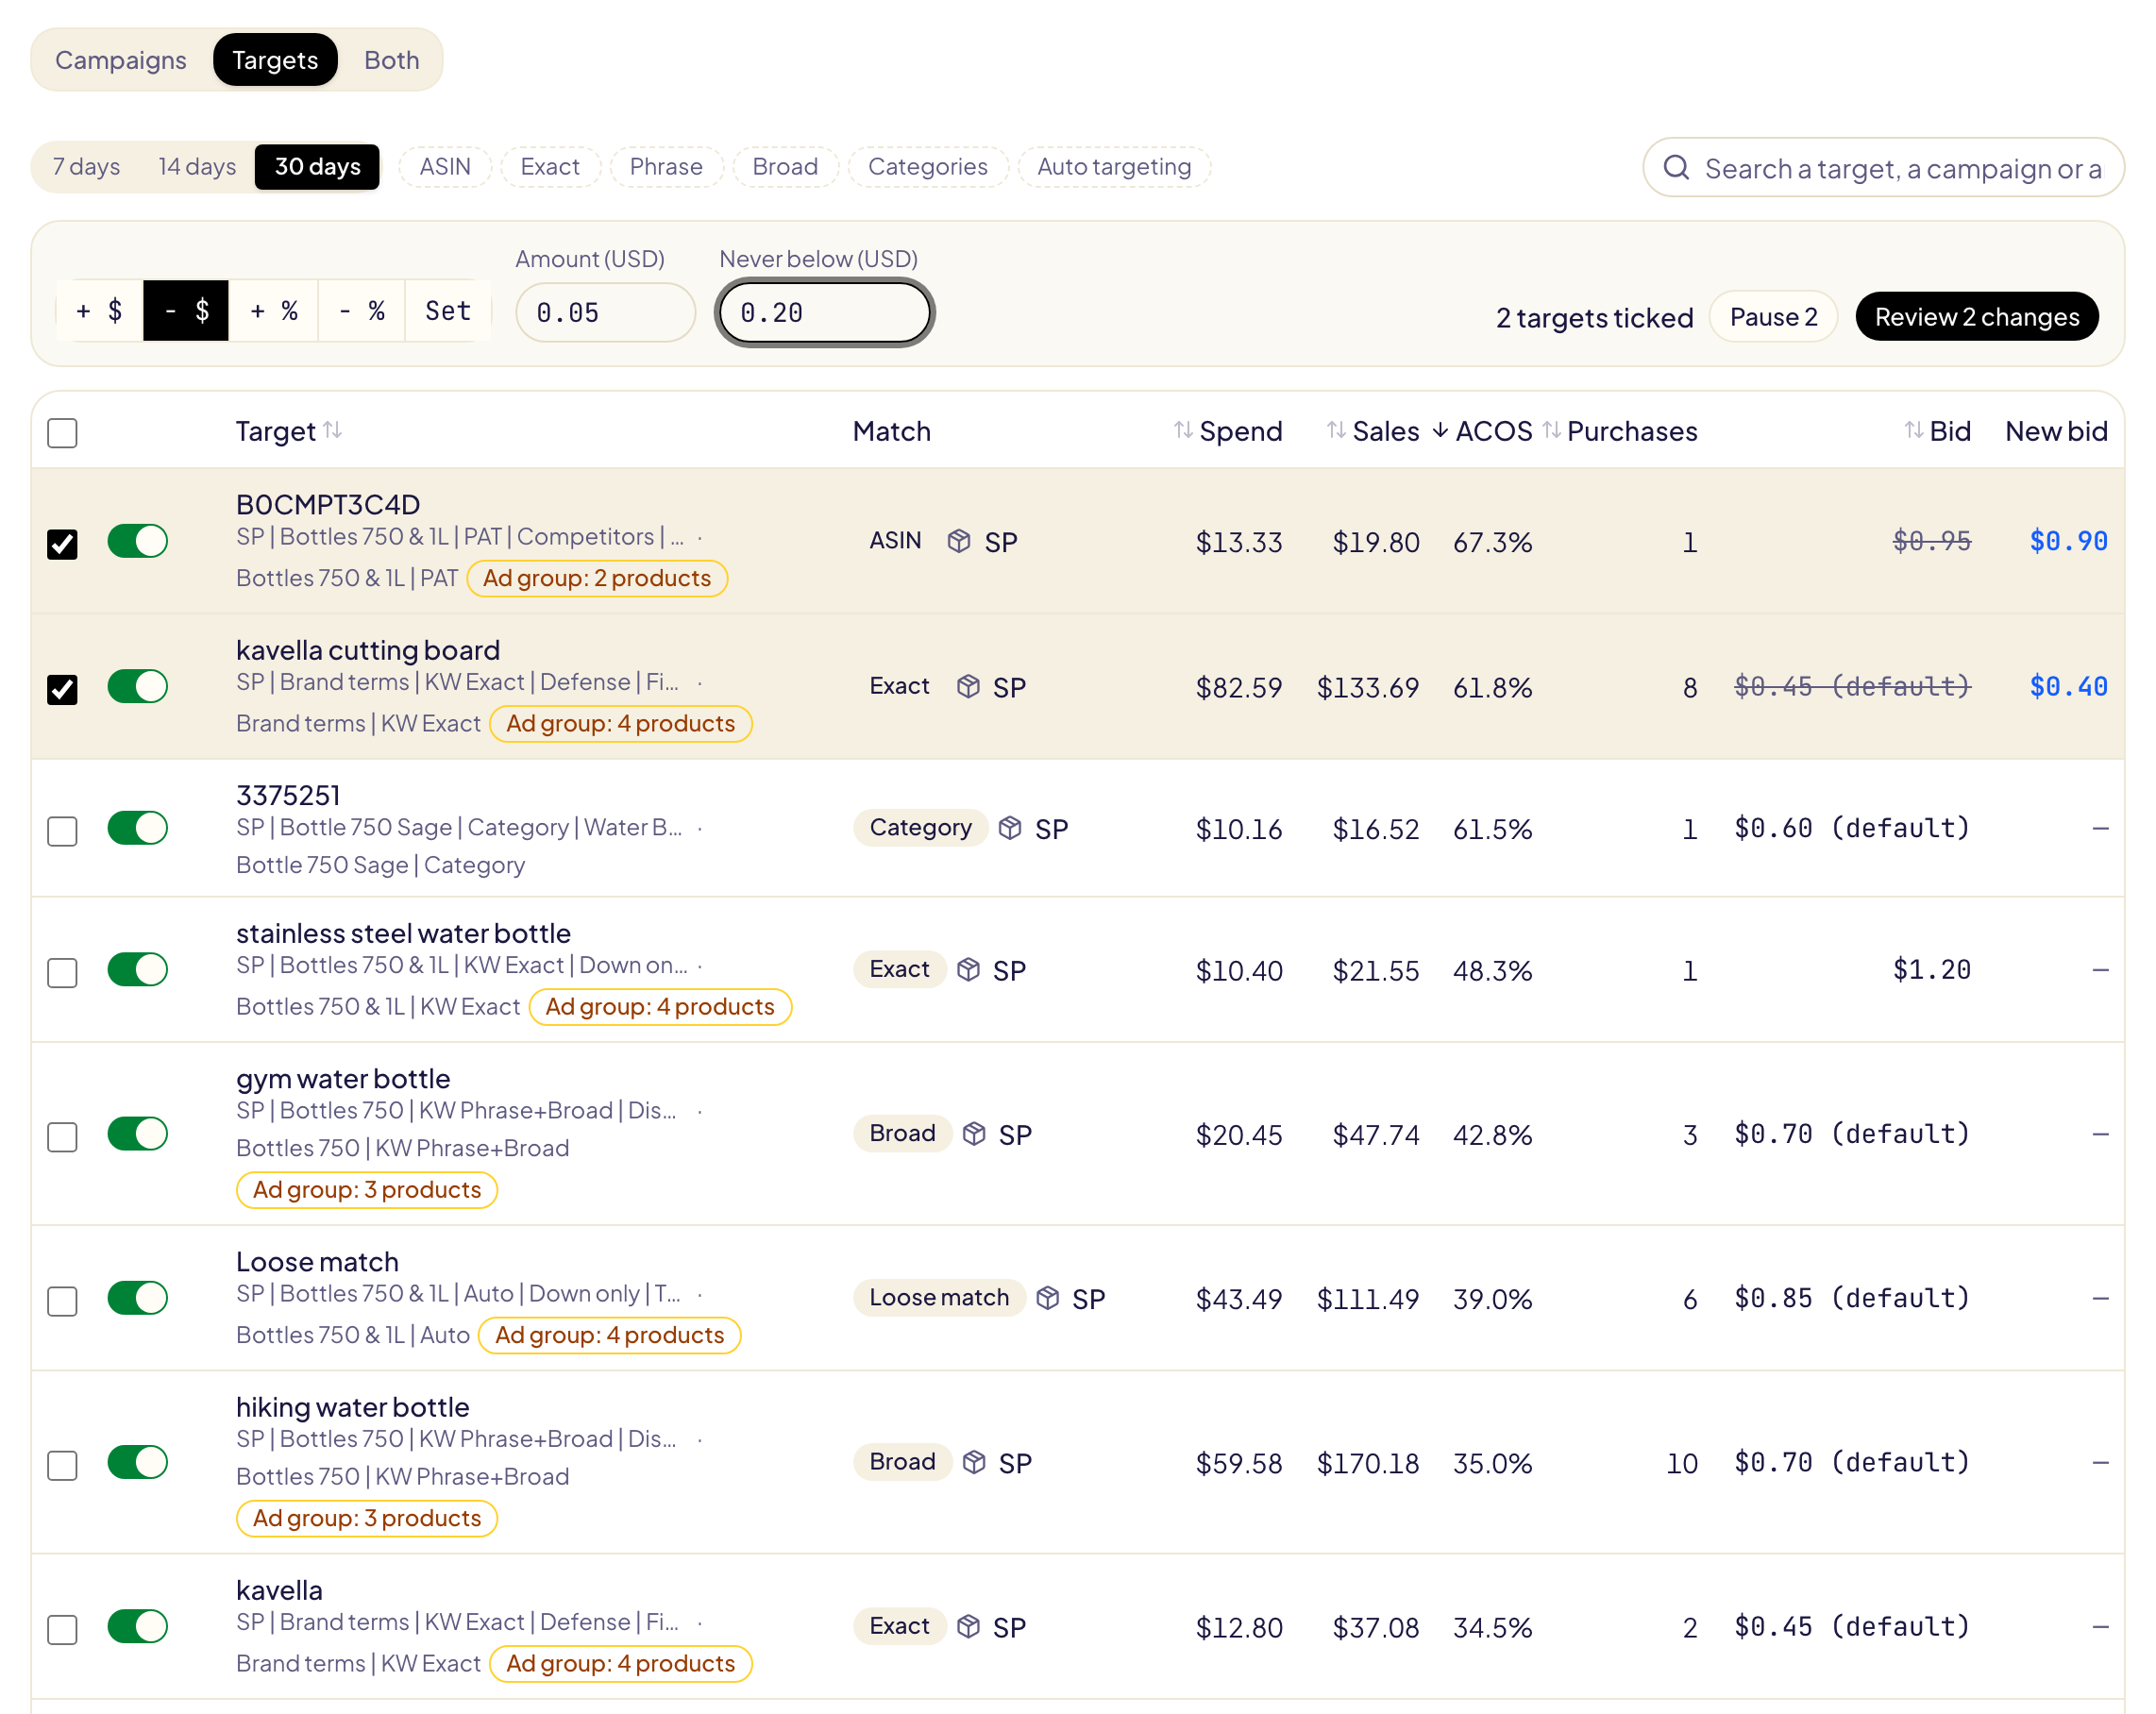Sort by Sales column arrows icon

point(1336,430)
